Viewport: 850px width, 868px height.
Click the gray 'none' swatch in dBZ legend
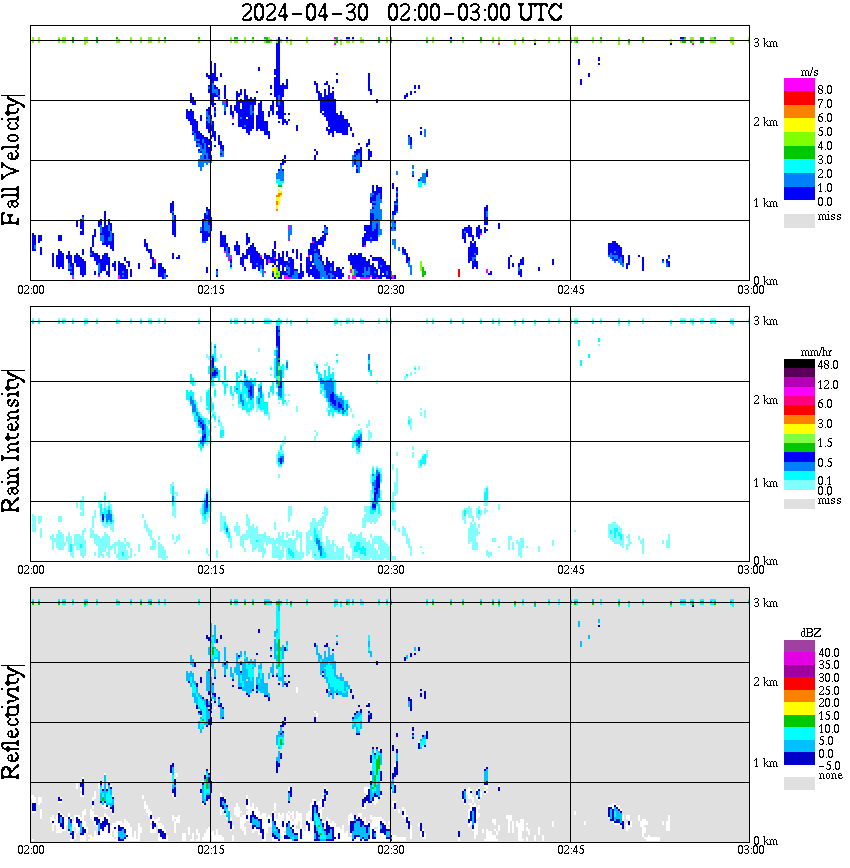point(799,783)
